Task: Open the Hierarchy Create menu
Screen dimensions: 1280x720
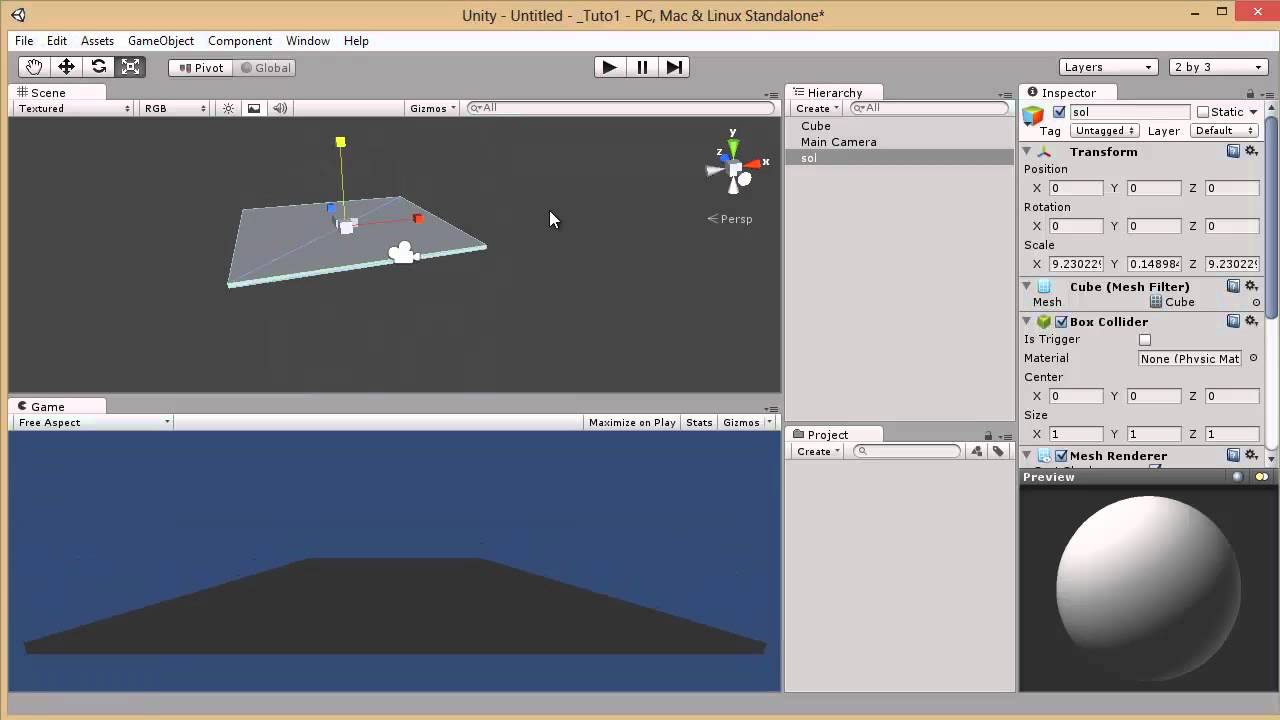Action: click(x=818, y=108)
